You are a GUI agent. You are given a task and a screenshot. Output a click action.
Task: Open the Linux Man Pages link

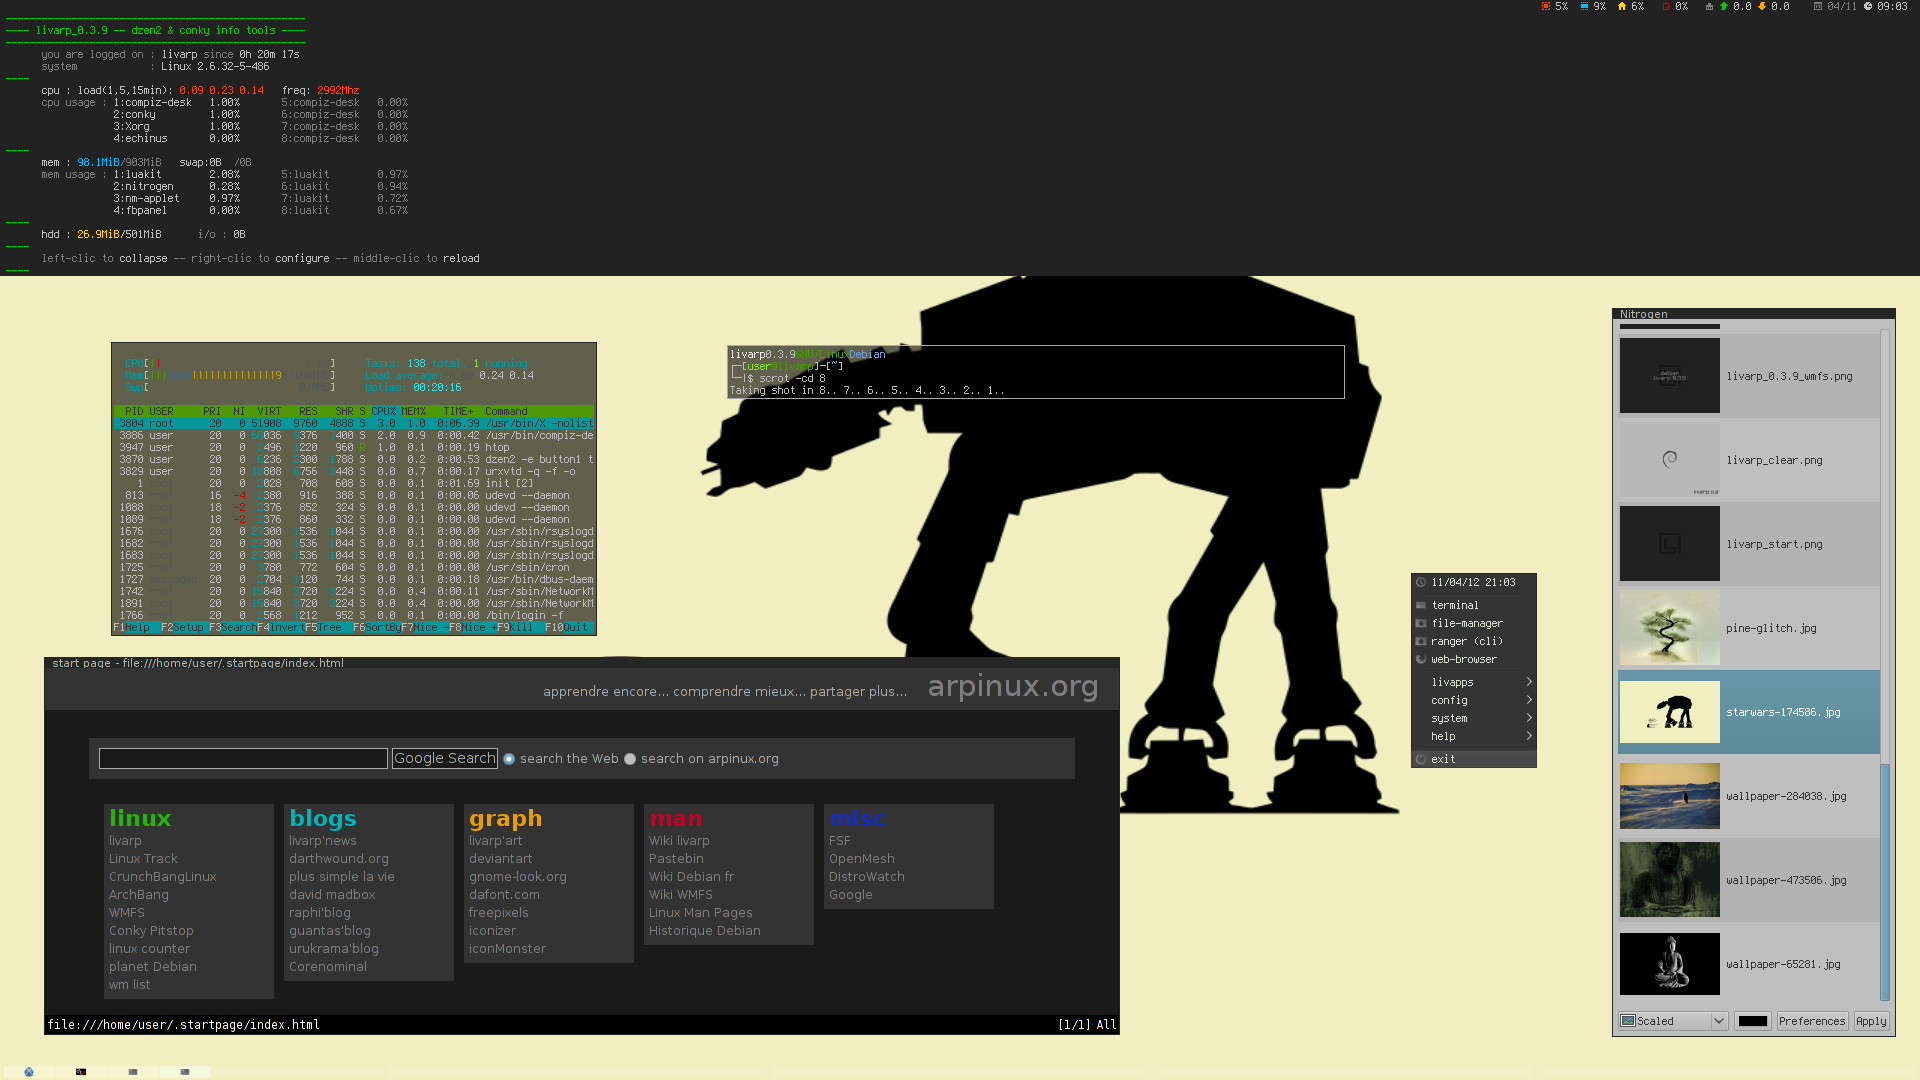coord(700,913)
